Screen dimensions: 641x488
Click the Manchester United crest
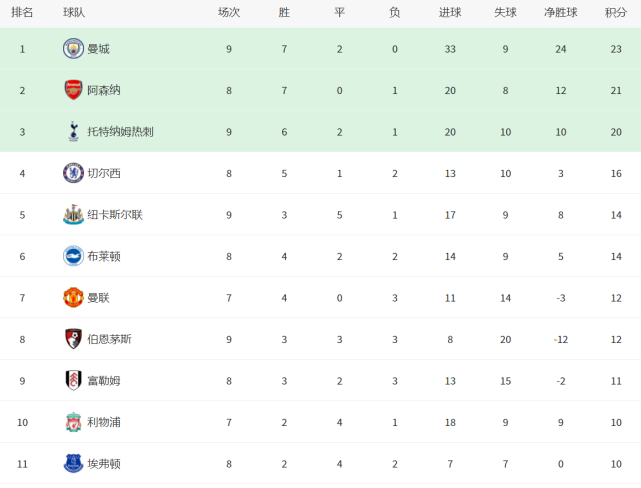(73, 298)
